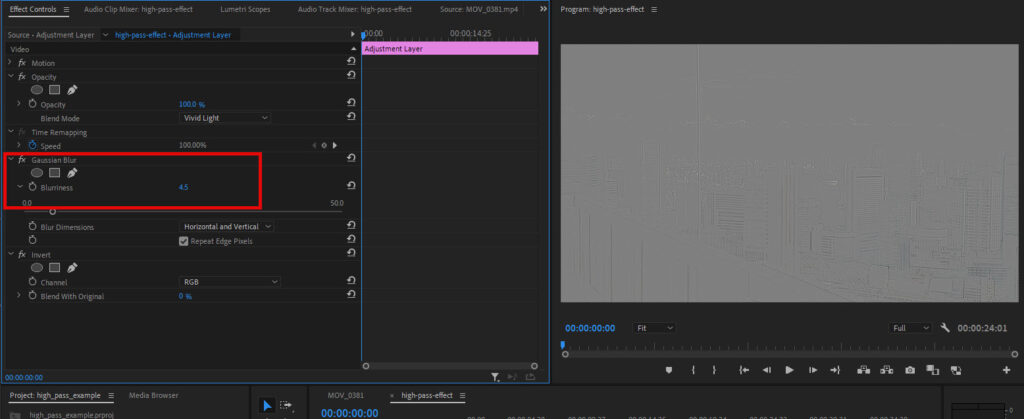Toggle animation stopwatch for Blurriness
The height and width of the screenshot is (419, 1024).
click(x=33, y=187)
